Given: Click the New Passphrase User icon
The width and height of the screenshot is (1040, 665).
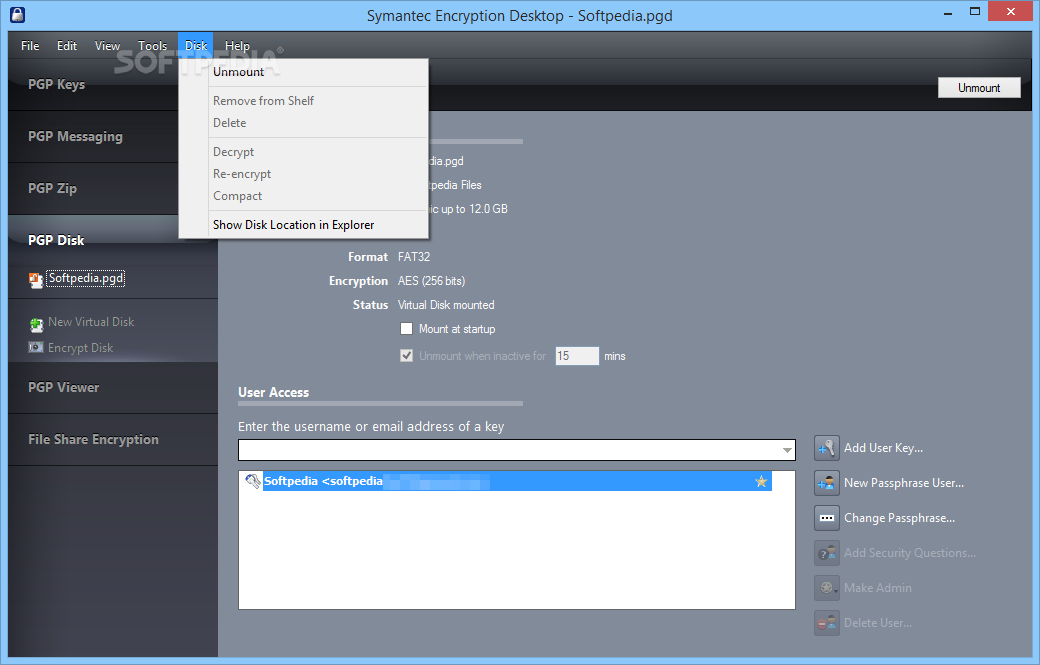Looking at the screenshot, I should pos(826,483).
